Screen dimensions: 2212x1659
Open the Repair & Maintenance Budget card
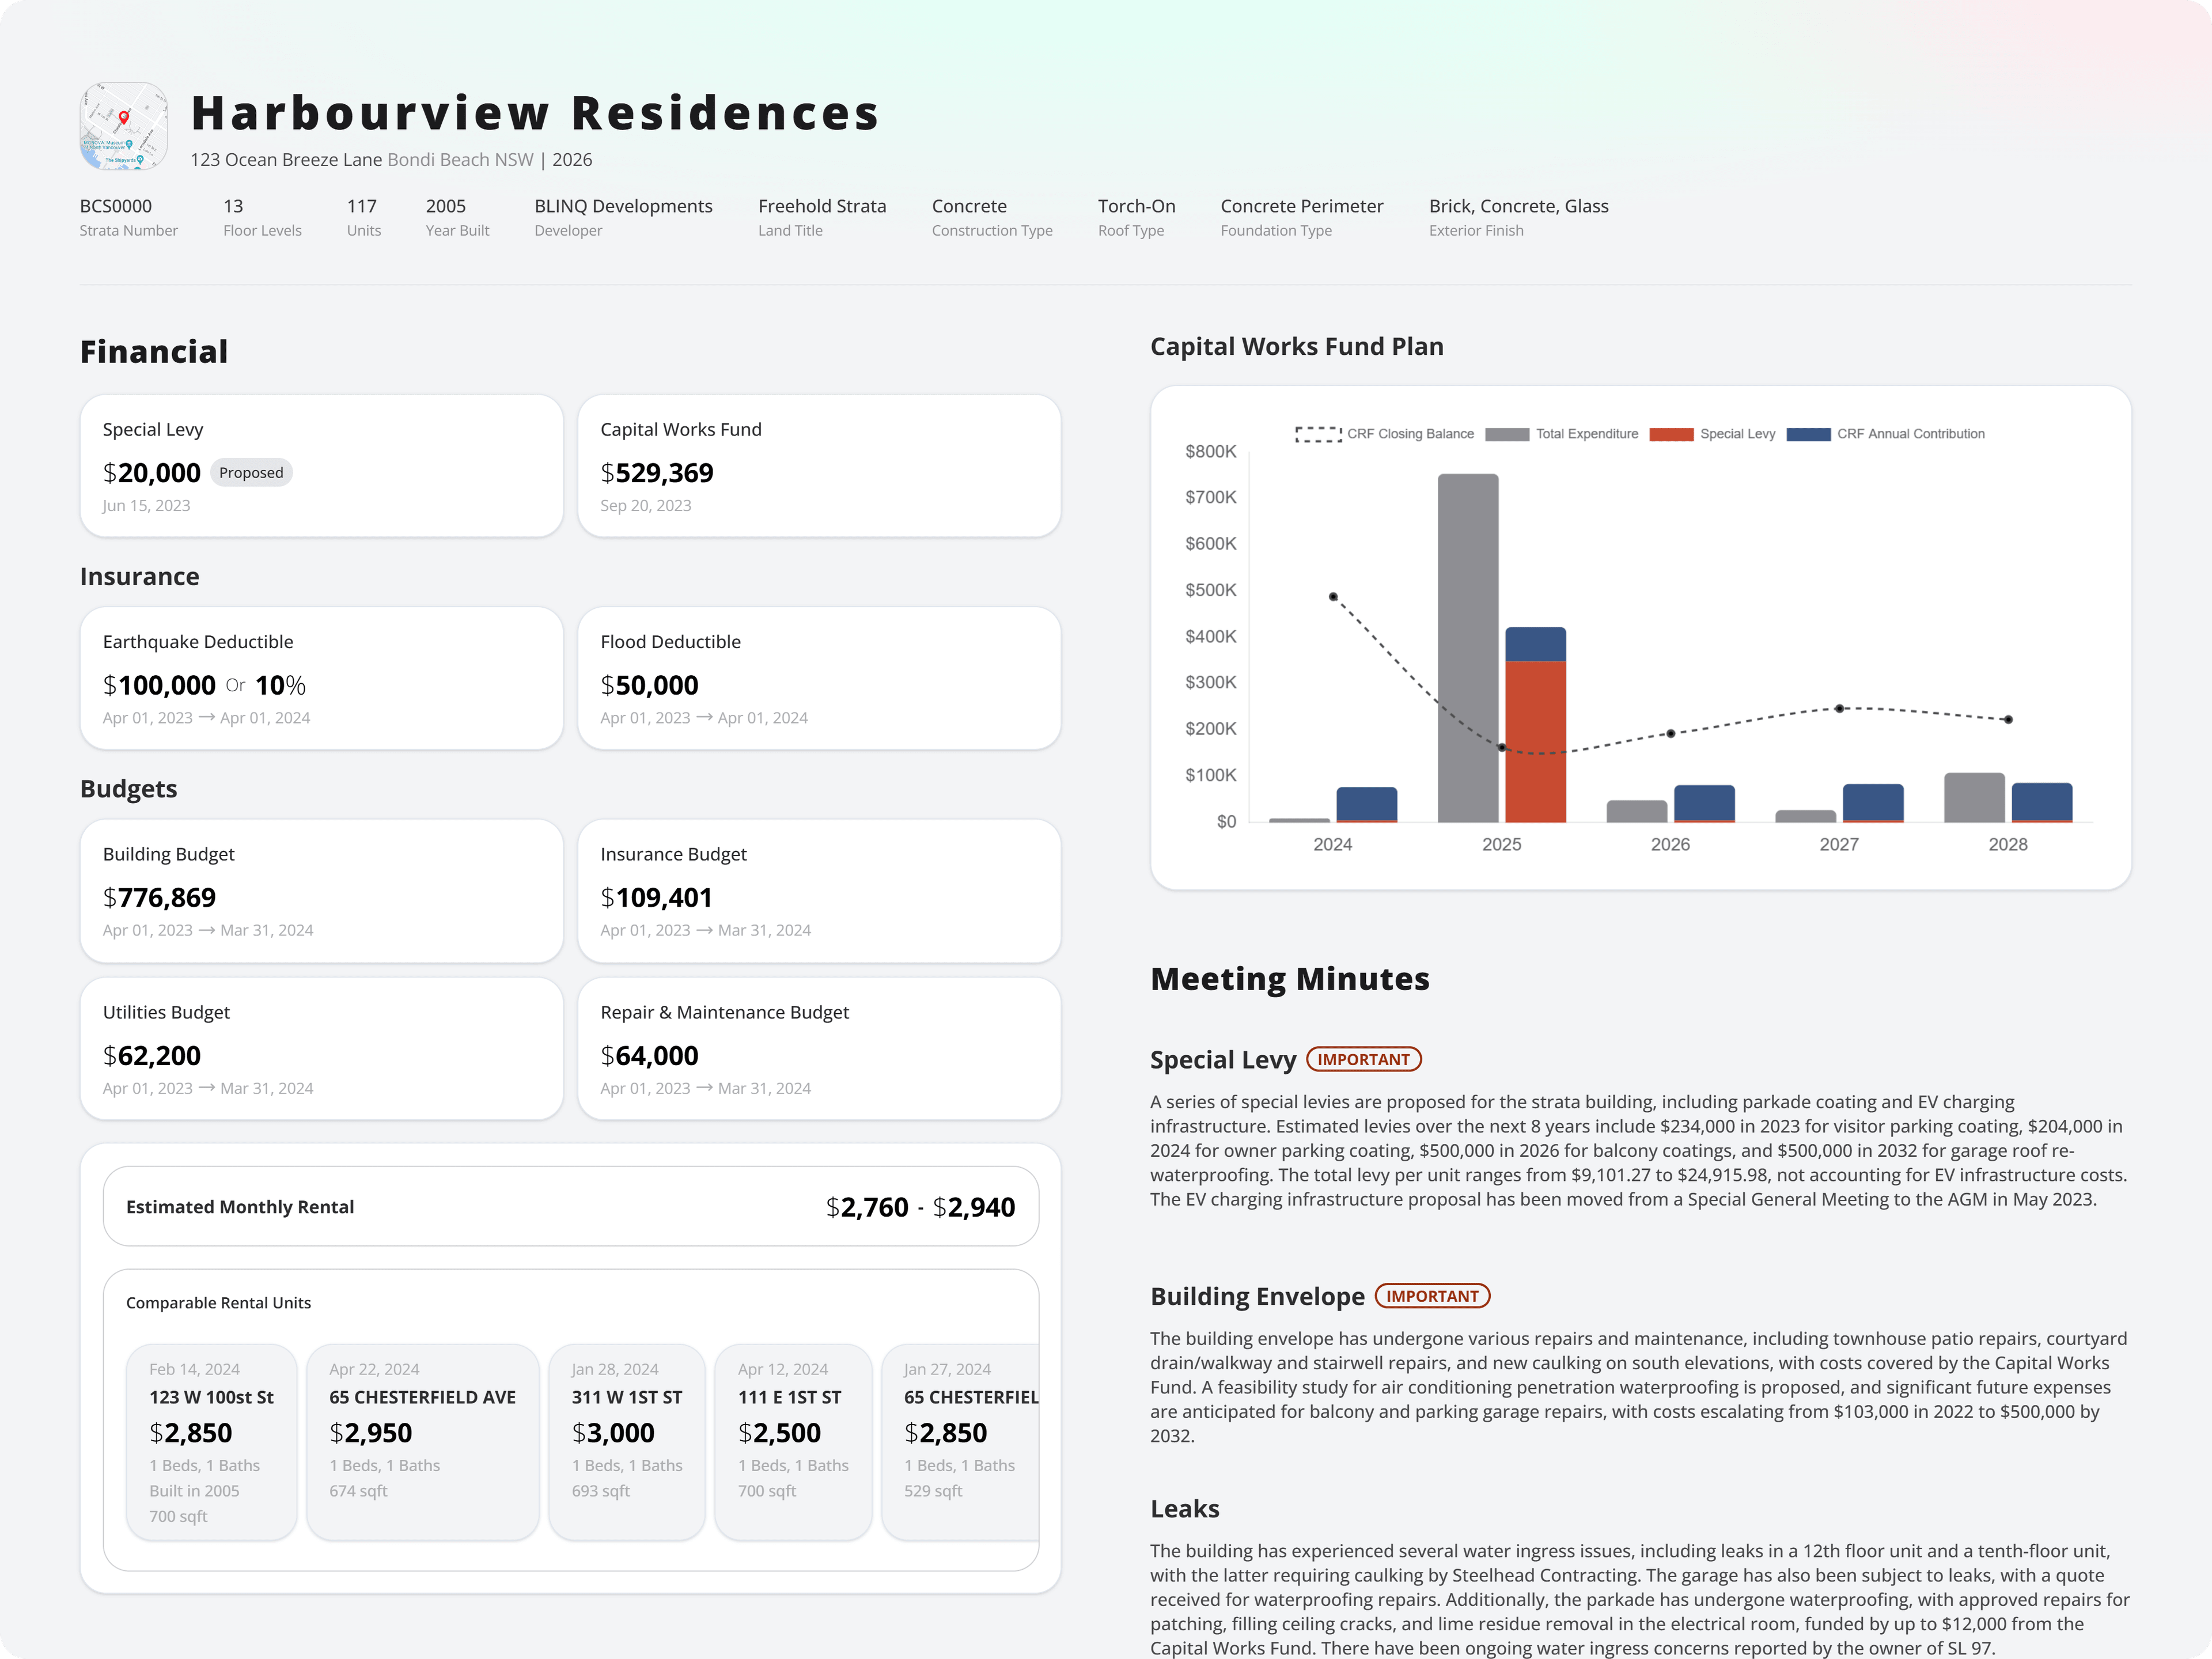819,1048
